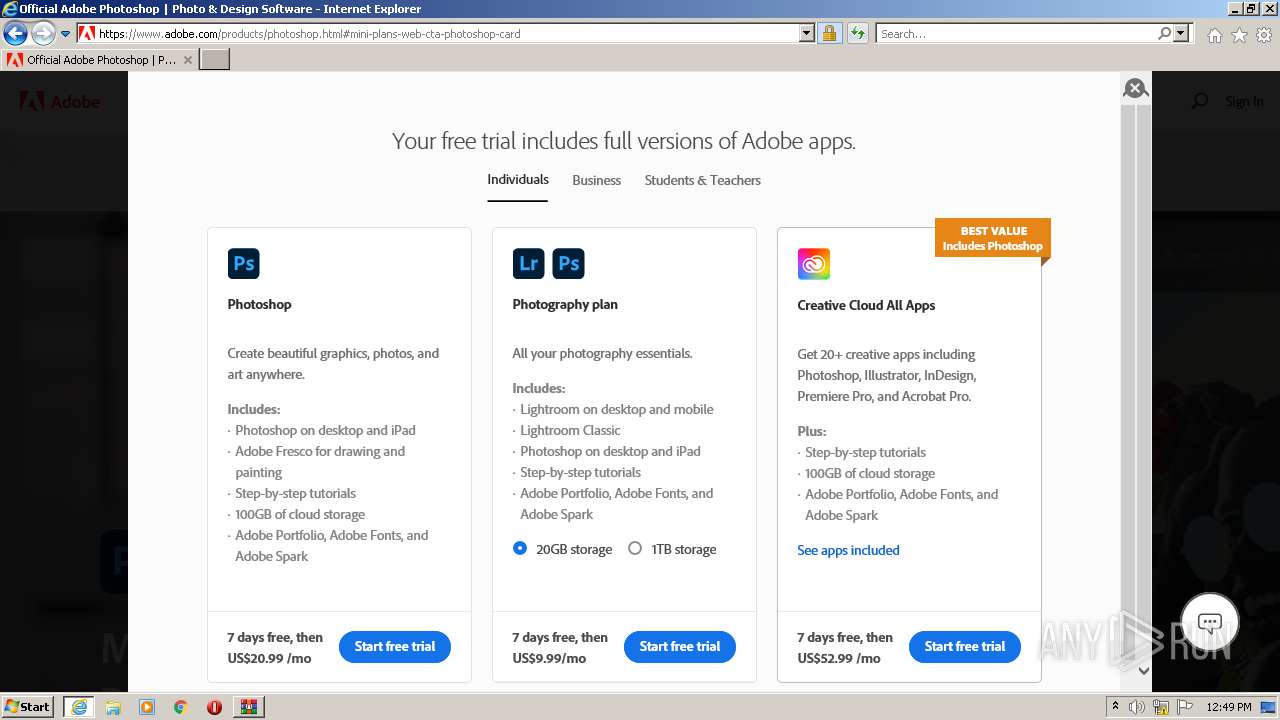Open the address bar history dropdown
1280x720 pixels.
[x=807, y=33]
